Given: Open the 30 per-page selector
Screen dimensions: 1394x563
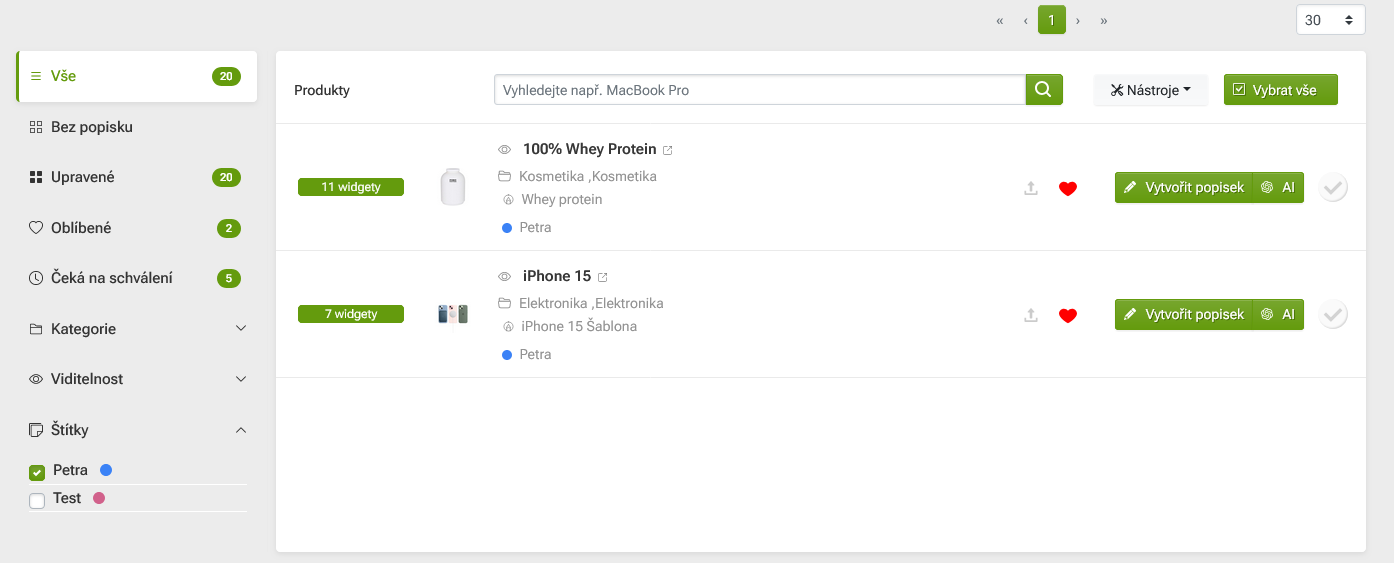Looking at the screenshot, I should tap(1330, 20).
